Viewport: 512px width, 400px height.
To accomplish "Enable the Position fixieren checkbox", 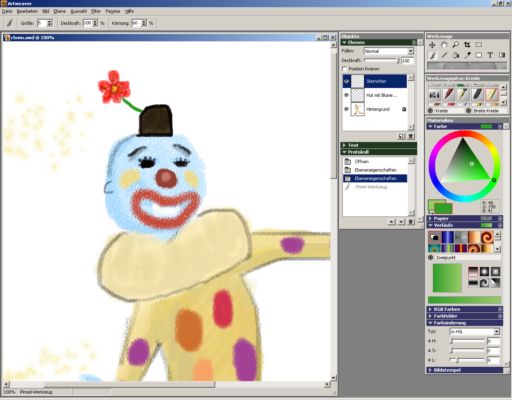I will click(x=344, y=69).
